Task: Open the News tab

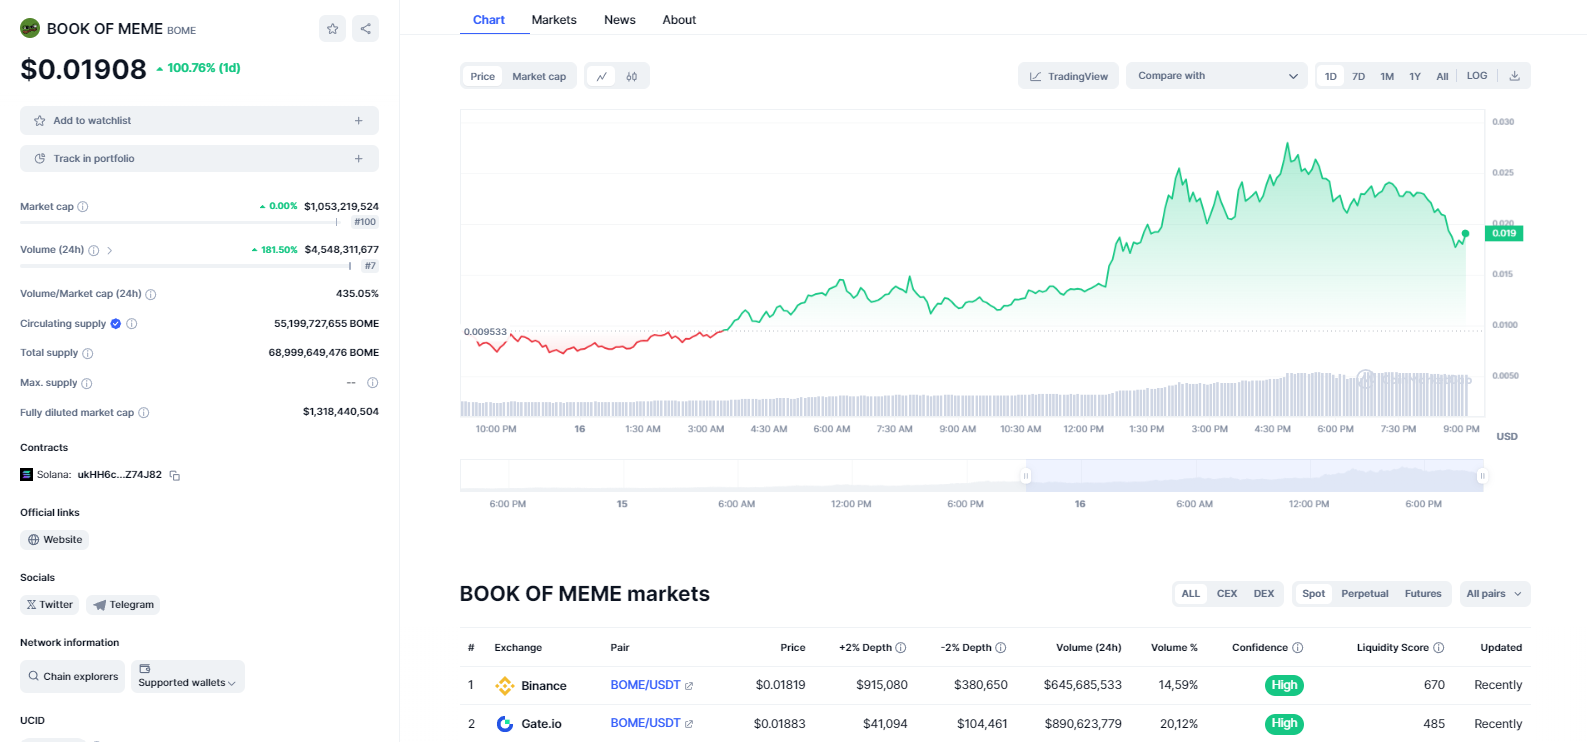Action: point(619,20)
